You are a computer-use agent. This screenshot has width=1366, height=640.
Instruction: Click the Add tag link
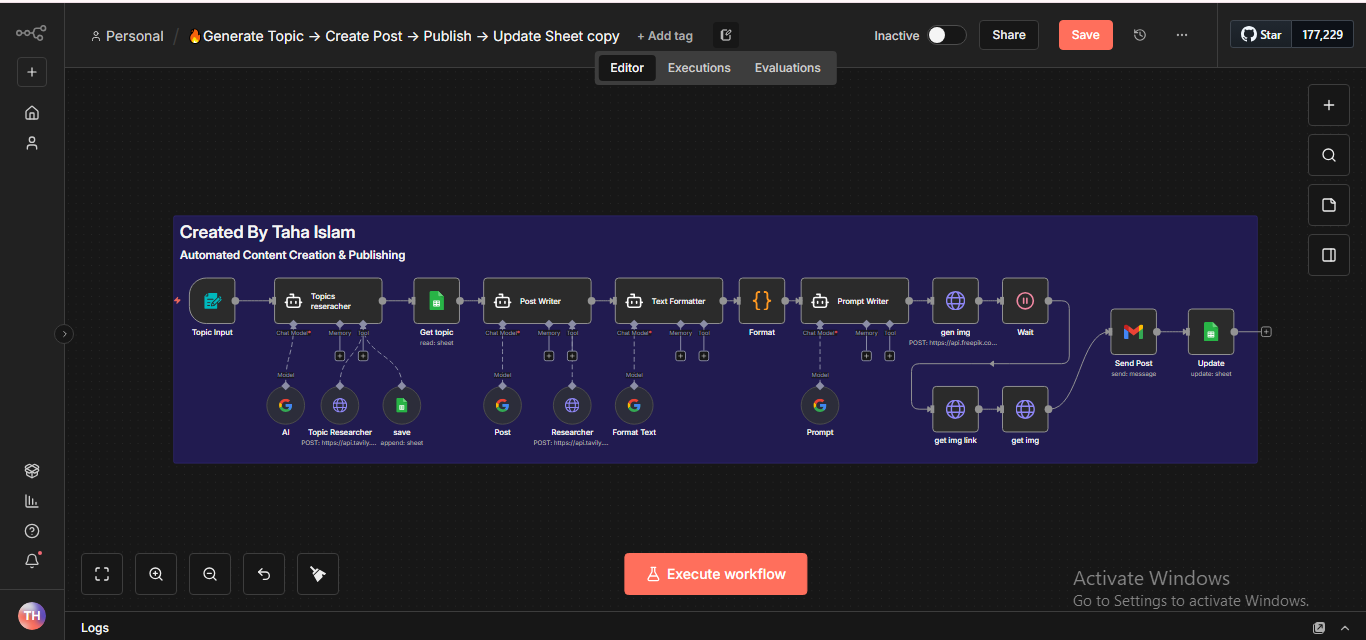(x=665, y=36)
